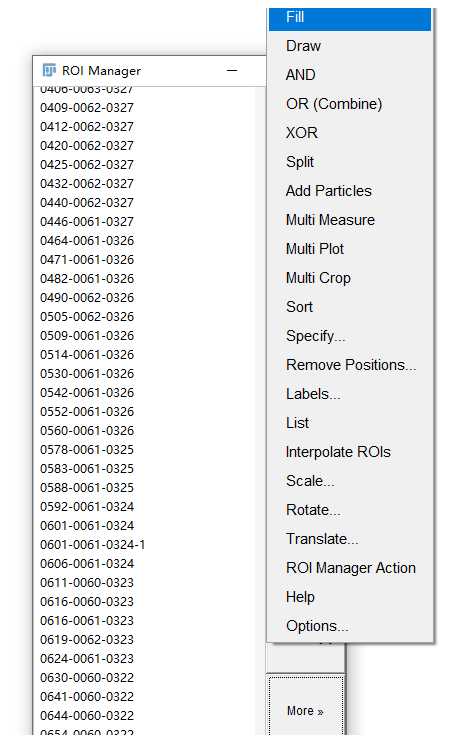Viewport: 460px width, 736px height.
Task: Choose Fill from the popup menu
Action: [x=350, y=18]
